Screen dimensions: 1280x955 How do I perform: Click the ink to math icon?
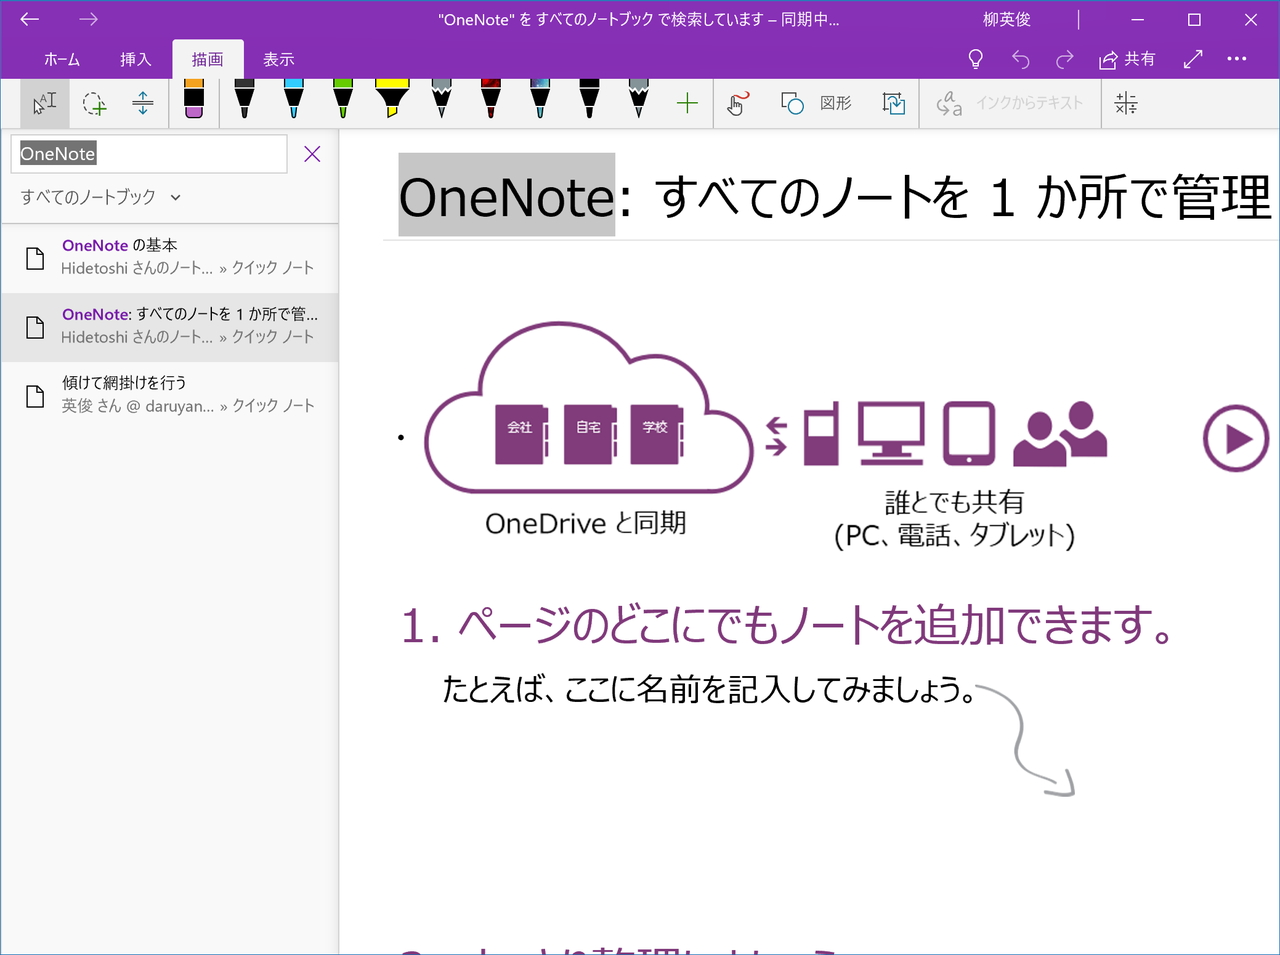[1125, 103]
